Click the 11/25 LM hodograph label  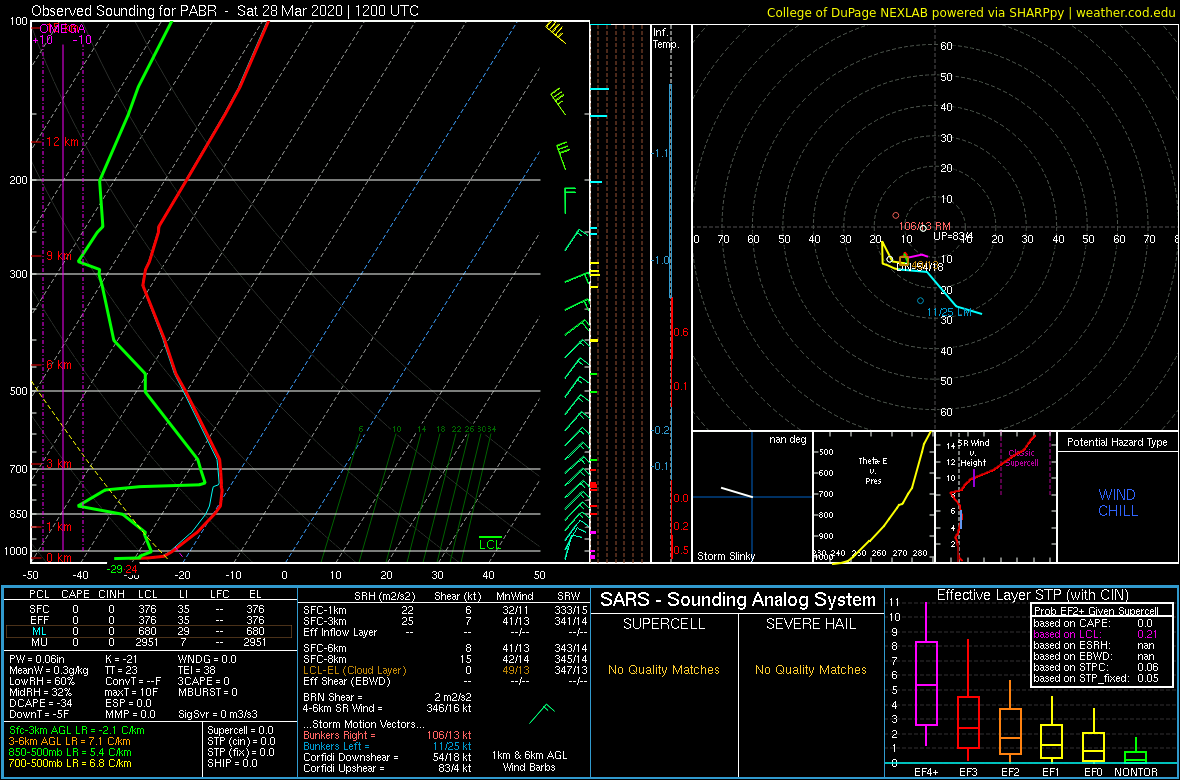[x=950, y=312]
